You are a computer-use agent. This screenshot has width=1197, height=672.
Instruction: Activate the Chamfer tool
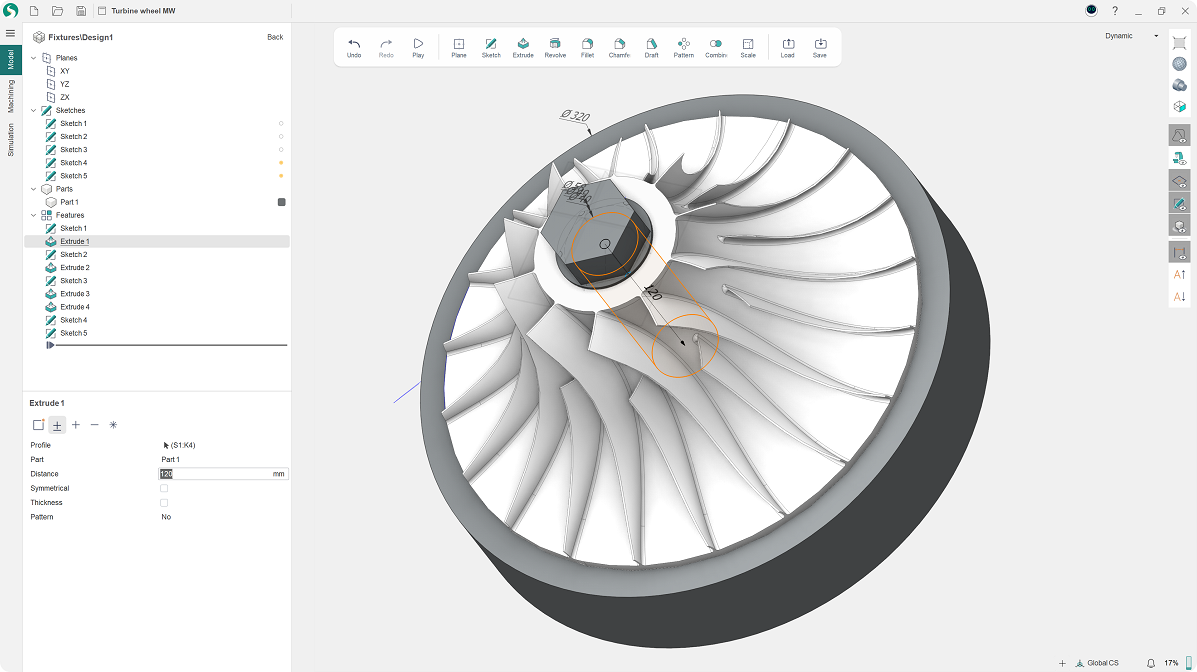click(619, 48)
